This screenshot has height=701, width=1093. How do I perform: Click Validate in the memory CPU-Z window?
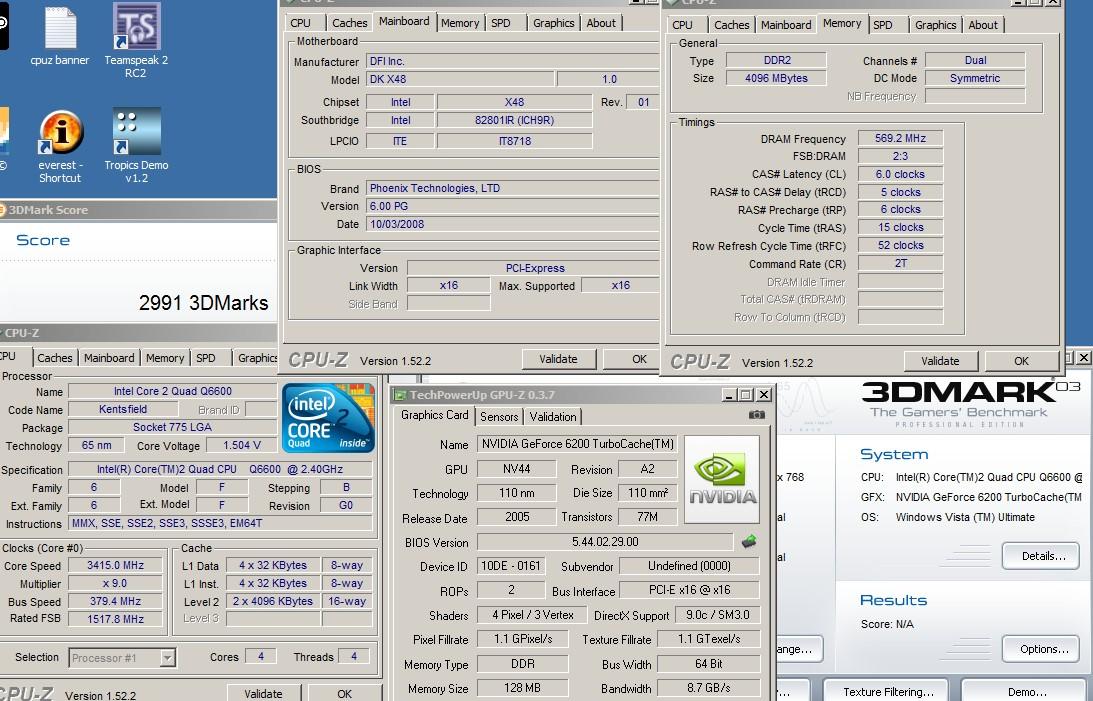point(940,361)
